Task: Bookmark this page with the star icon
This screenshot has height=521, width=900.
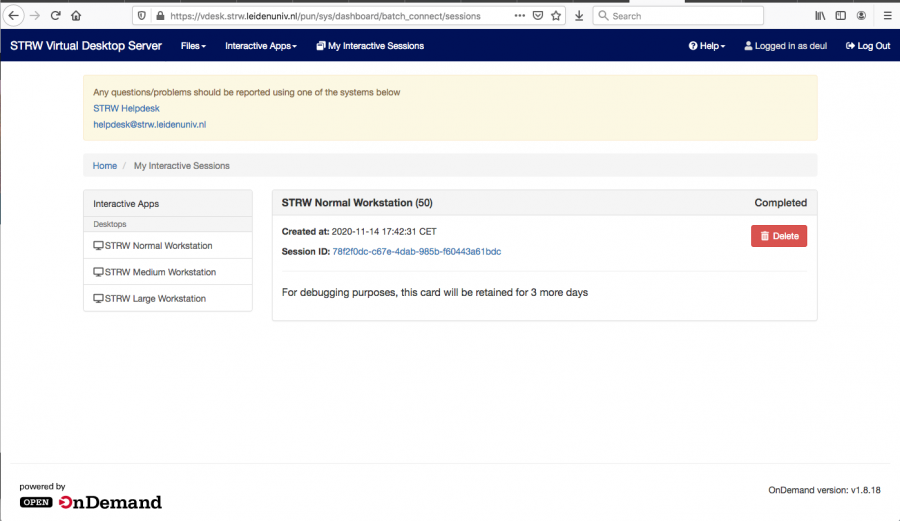Action: (556, 16)
